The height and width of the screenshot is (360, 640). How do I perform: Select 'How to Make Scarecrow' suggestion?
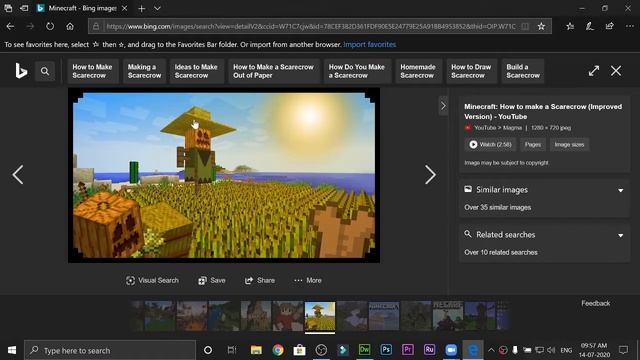[x=92, y=71]
